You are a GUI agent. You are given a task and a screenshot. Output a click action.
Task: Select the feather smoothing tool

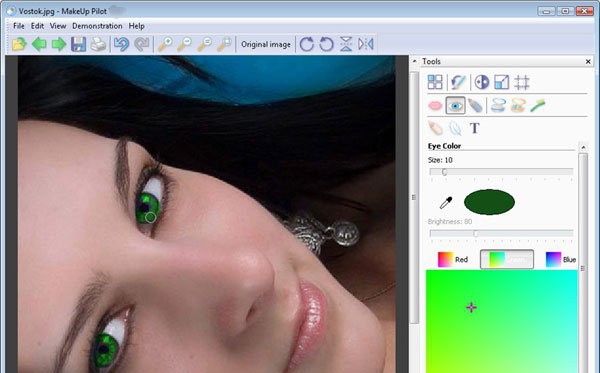455,128
